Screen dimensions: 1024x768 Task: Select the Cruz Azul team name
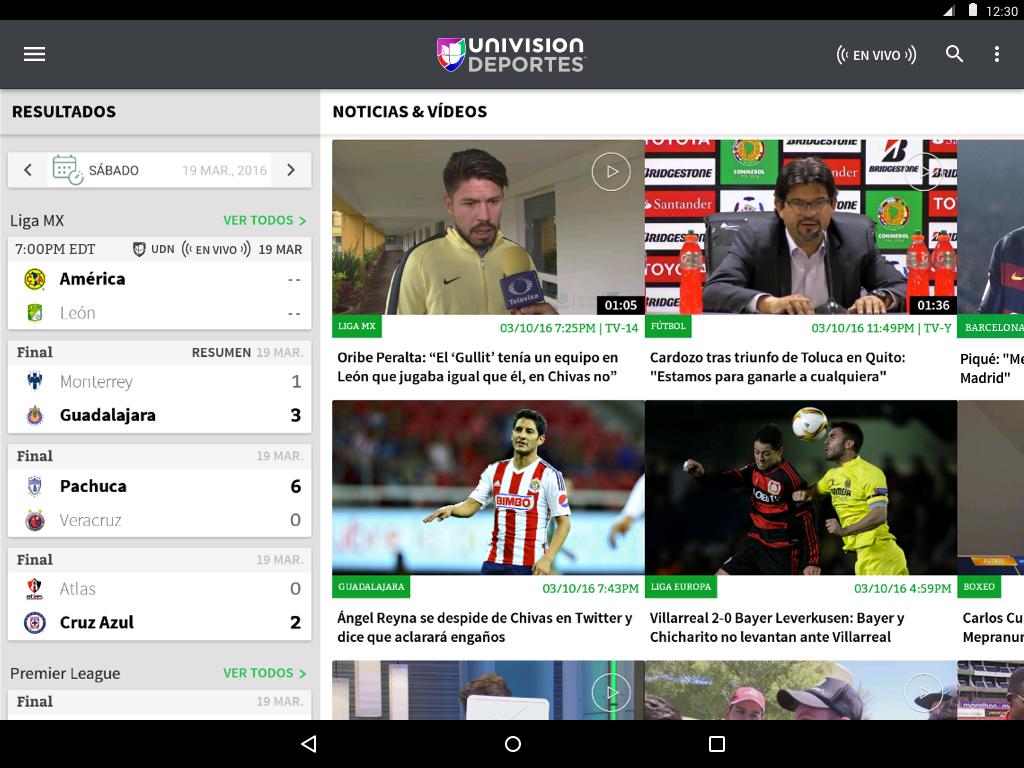(x=97, y=623)
